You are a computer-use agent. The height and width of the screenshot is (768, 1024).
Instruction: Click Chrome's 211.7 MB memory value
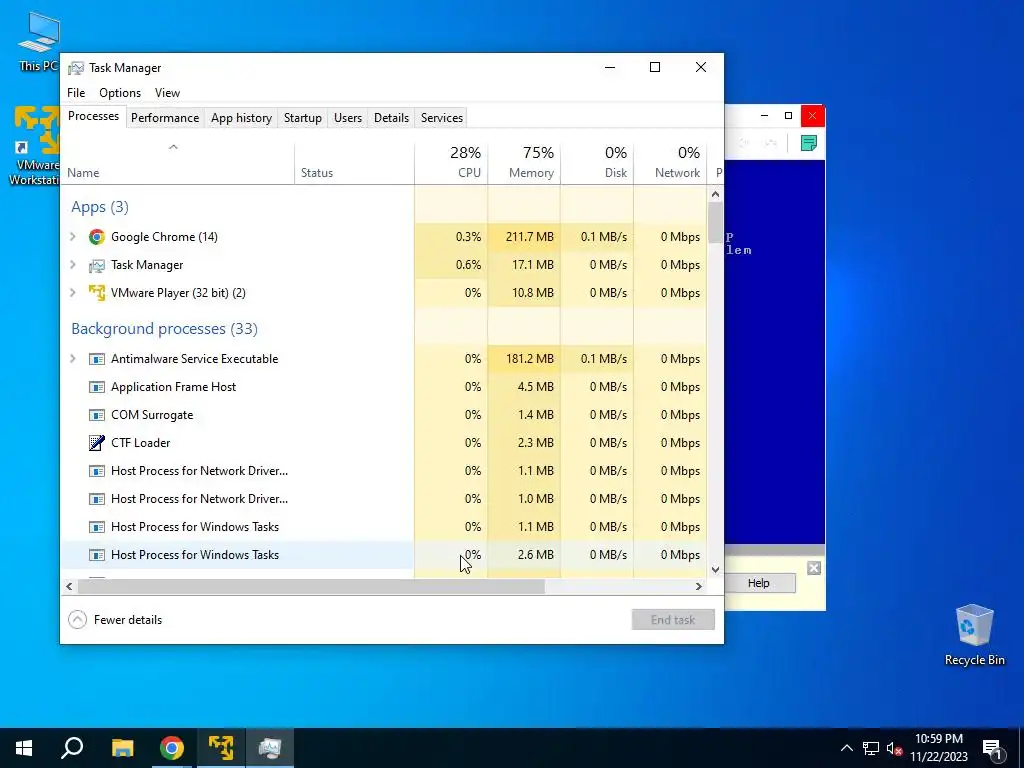point(530,237)
